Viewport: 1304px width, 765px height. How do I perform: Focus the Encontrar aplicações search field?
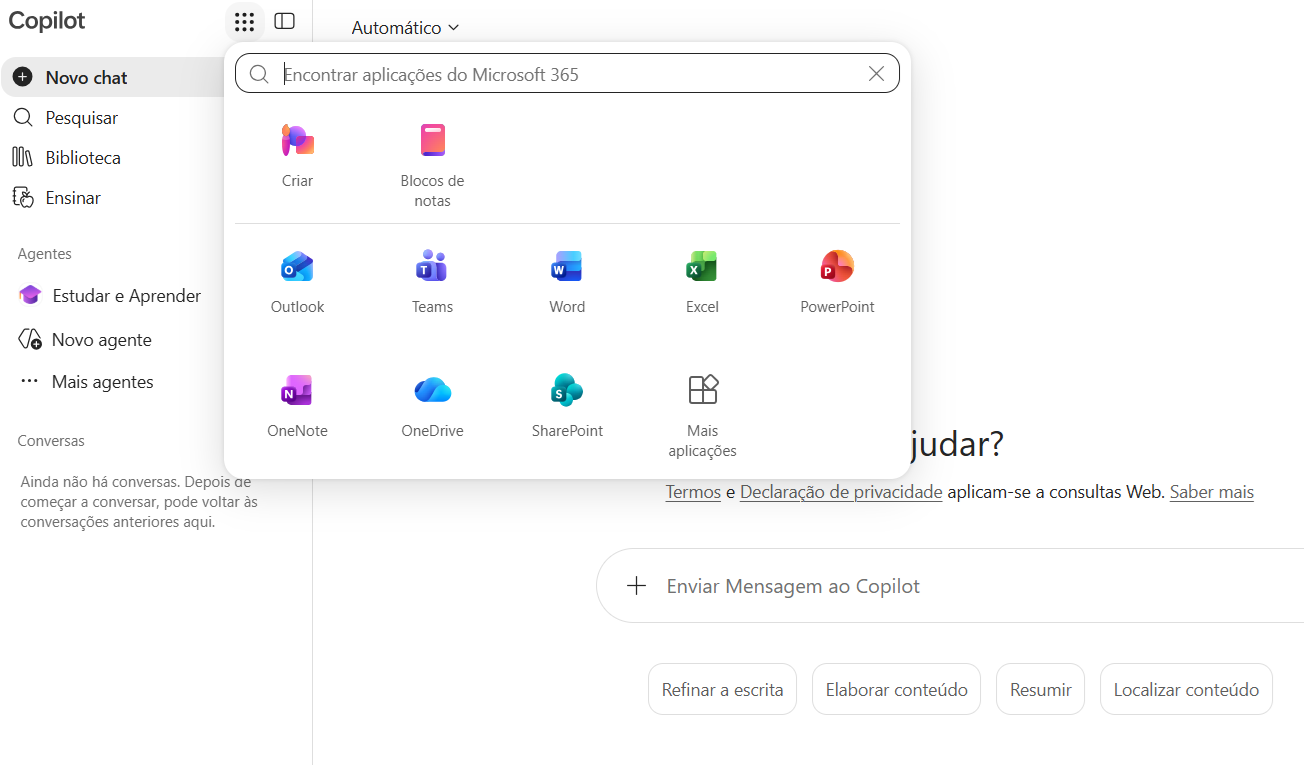click(568, 74)
